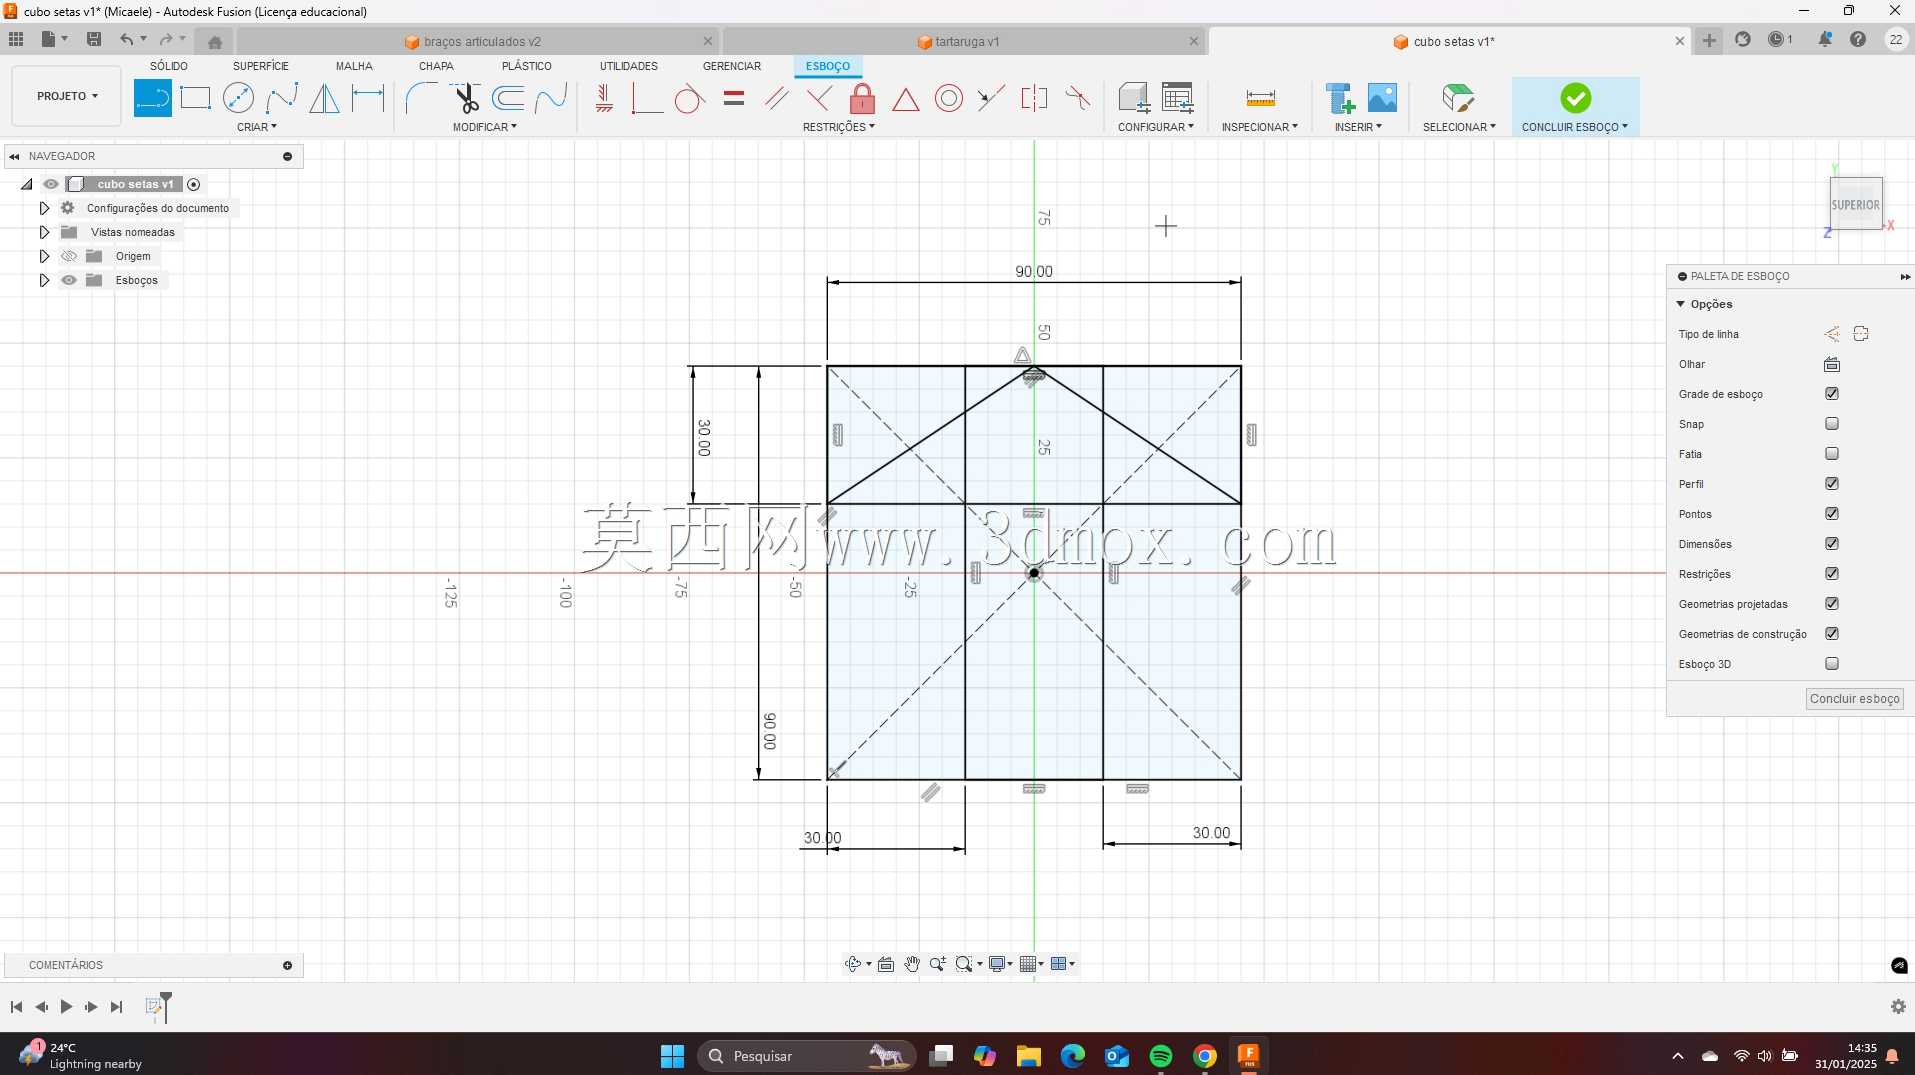Click the sketch feature in the timeline
The height and width of the screenshot is (1075, 1915).
pos(154,1007)
